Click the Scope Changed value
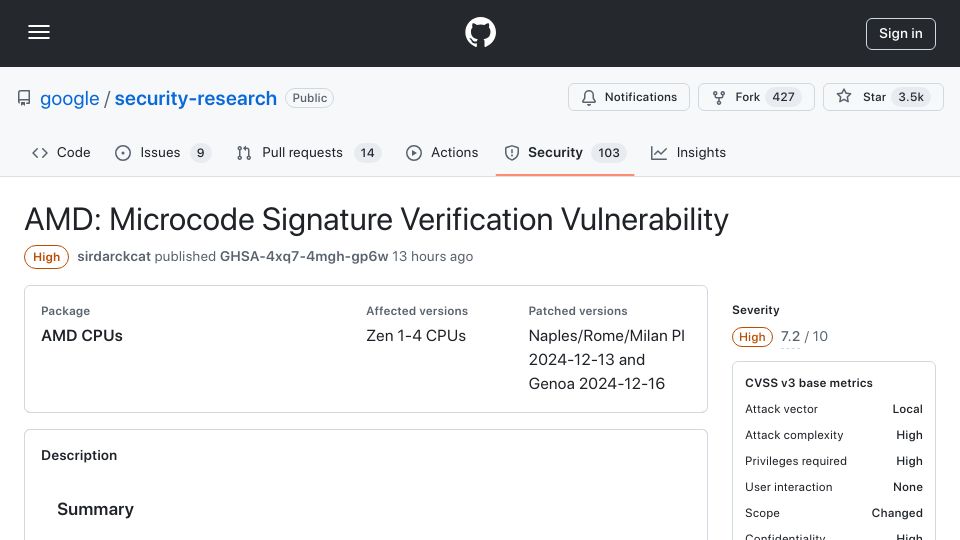960x540 pixels. coord(897,513)
